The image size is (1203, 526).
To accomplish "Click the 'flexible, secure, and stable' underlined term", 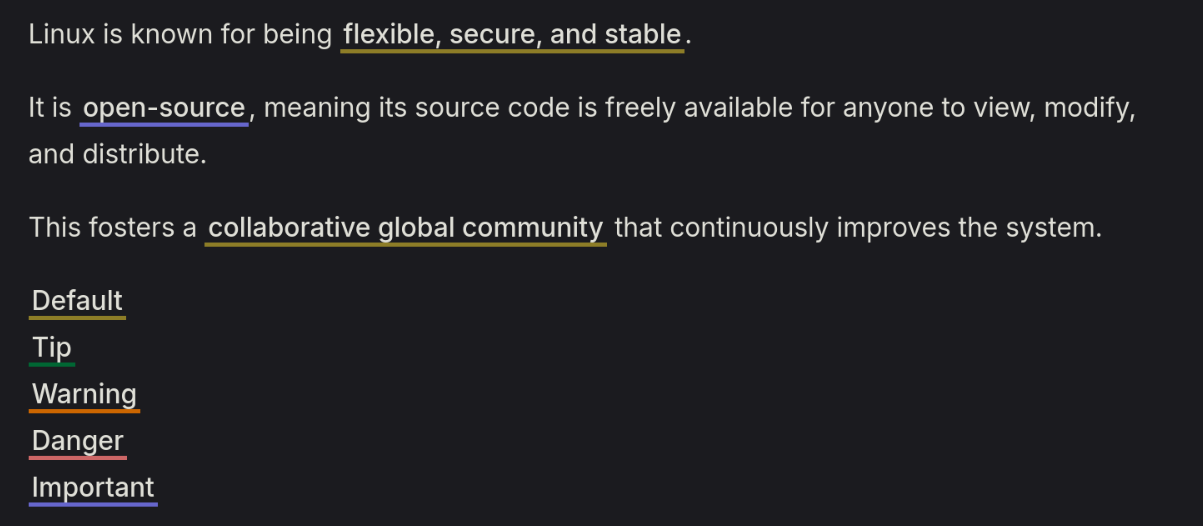I will tap(512, 35).
